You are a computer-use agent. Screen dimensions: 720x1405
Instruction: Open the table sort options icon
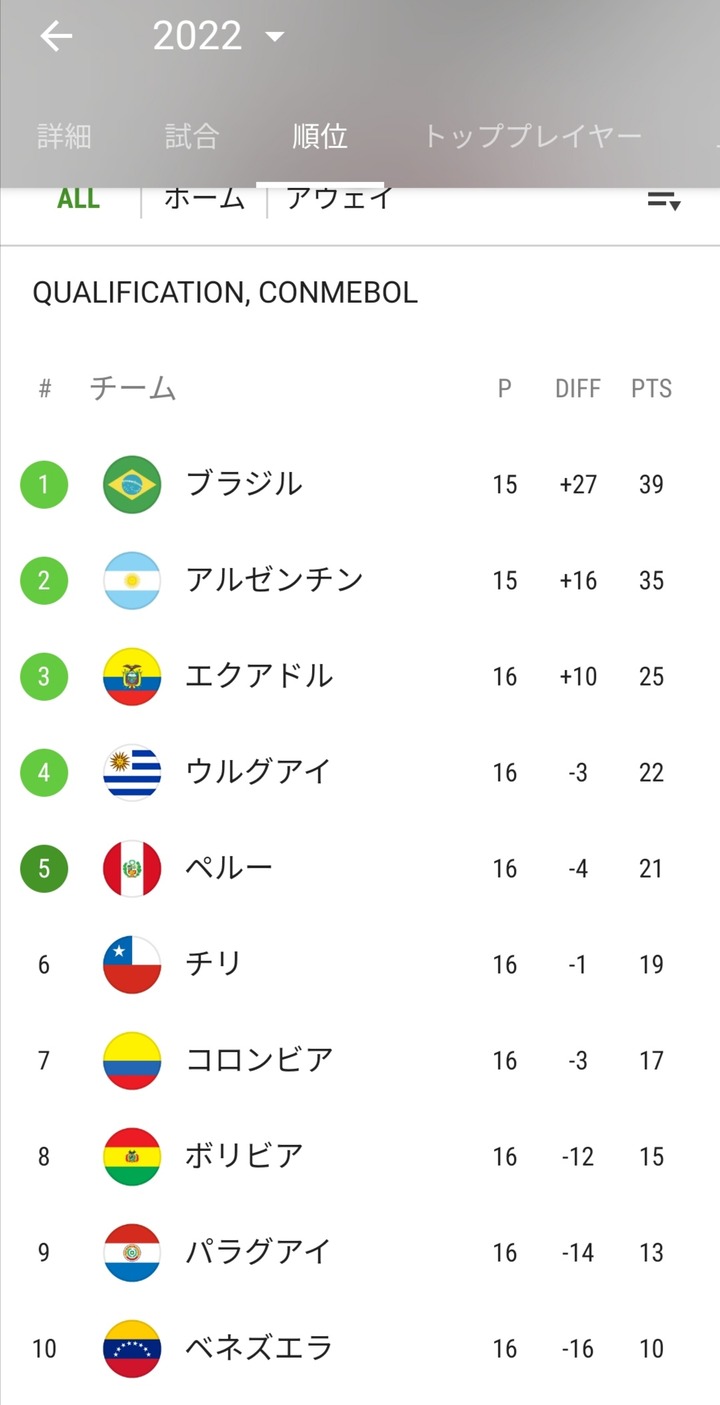(x=663, y=200)
